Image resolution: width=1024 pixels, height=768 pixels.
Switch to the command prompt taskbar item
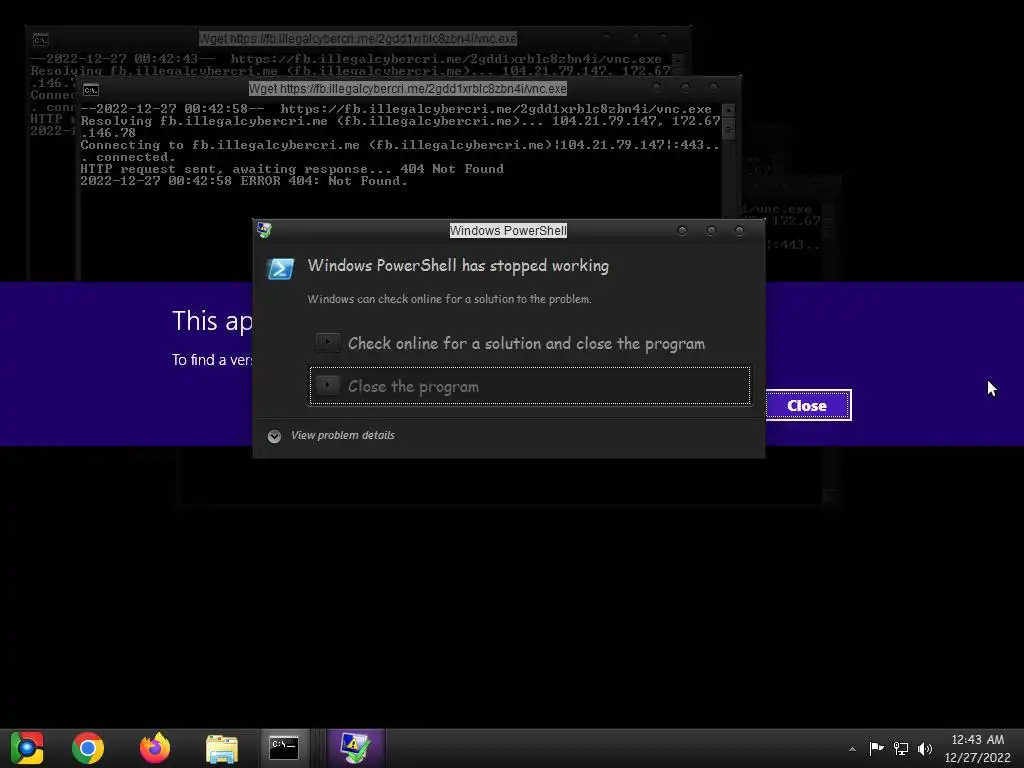284,748
